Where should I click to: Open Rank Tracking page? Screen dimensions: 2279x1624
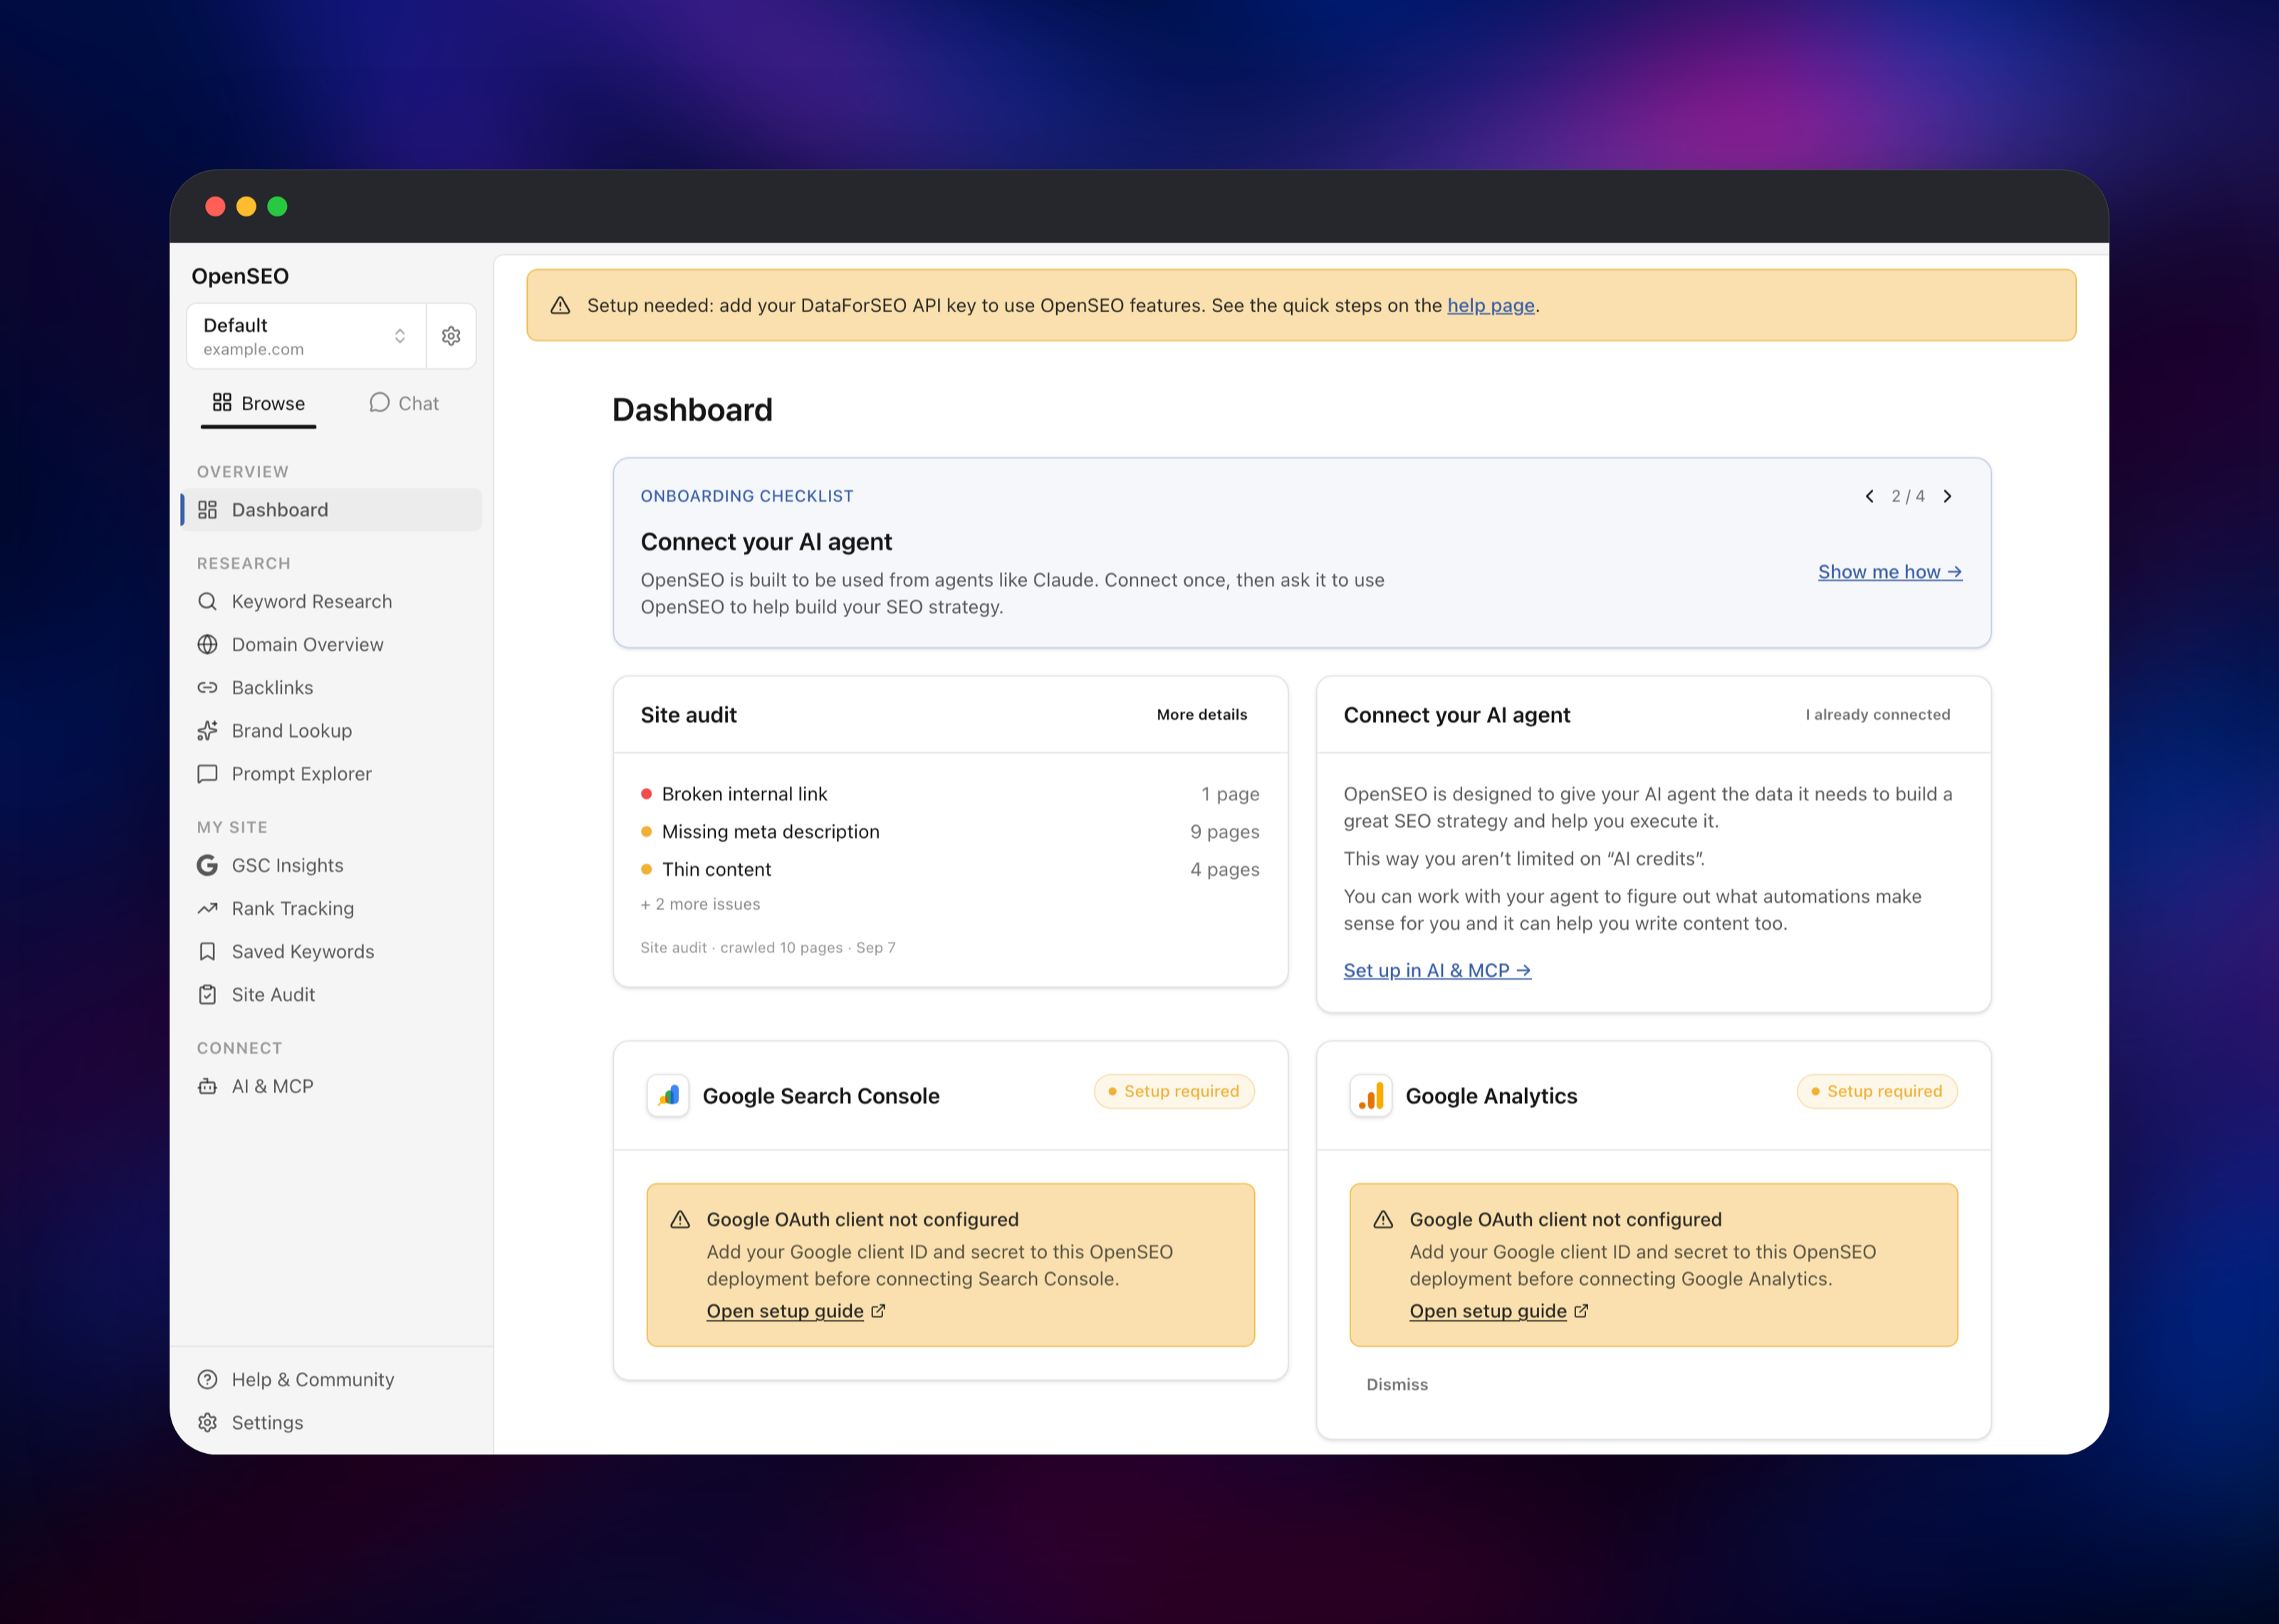(332, 908)
